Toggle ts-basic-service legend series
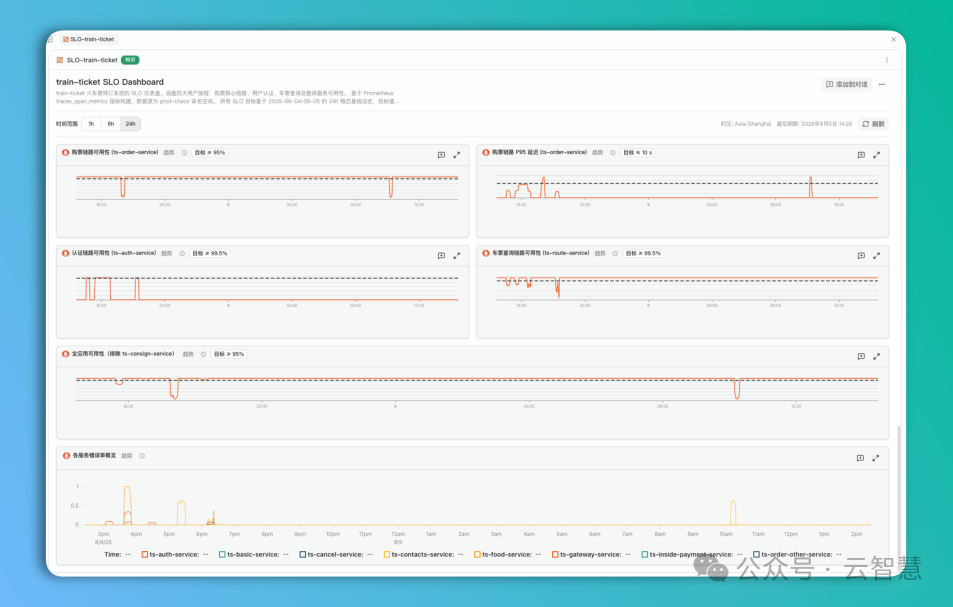This screenshot has width=953, height=607. click(x=253, y=554)
